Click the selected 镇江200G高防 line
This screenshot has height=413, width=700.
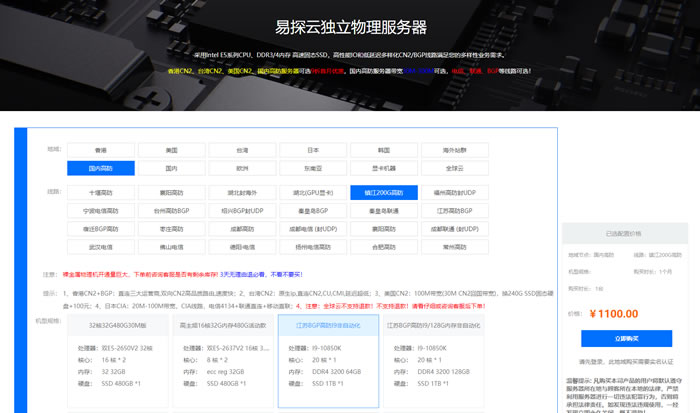pyautogui.click(x=384, y=192)
